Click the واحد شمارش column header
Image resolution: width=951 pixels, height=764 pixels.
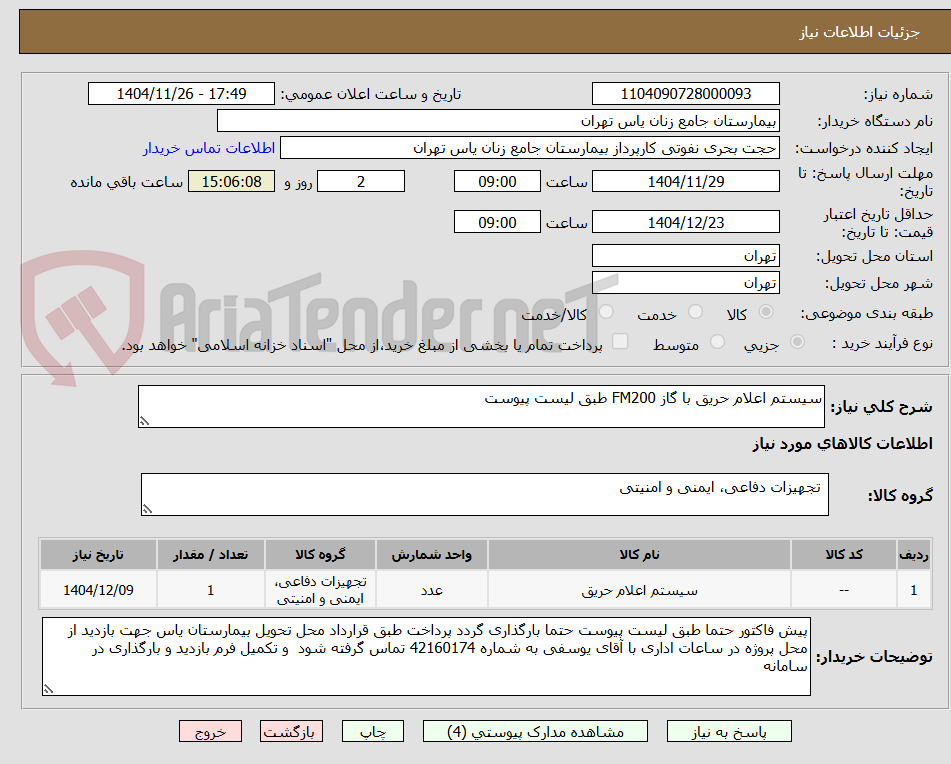pos(431,554)
